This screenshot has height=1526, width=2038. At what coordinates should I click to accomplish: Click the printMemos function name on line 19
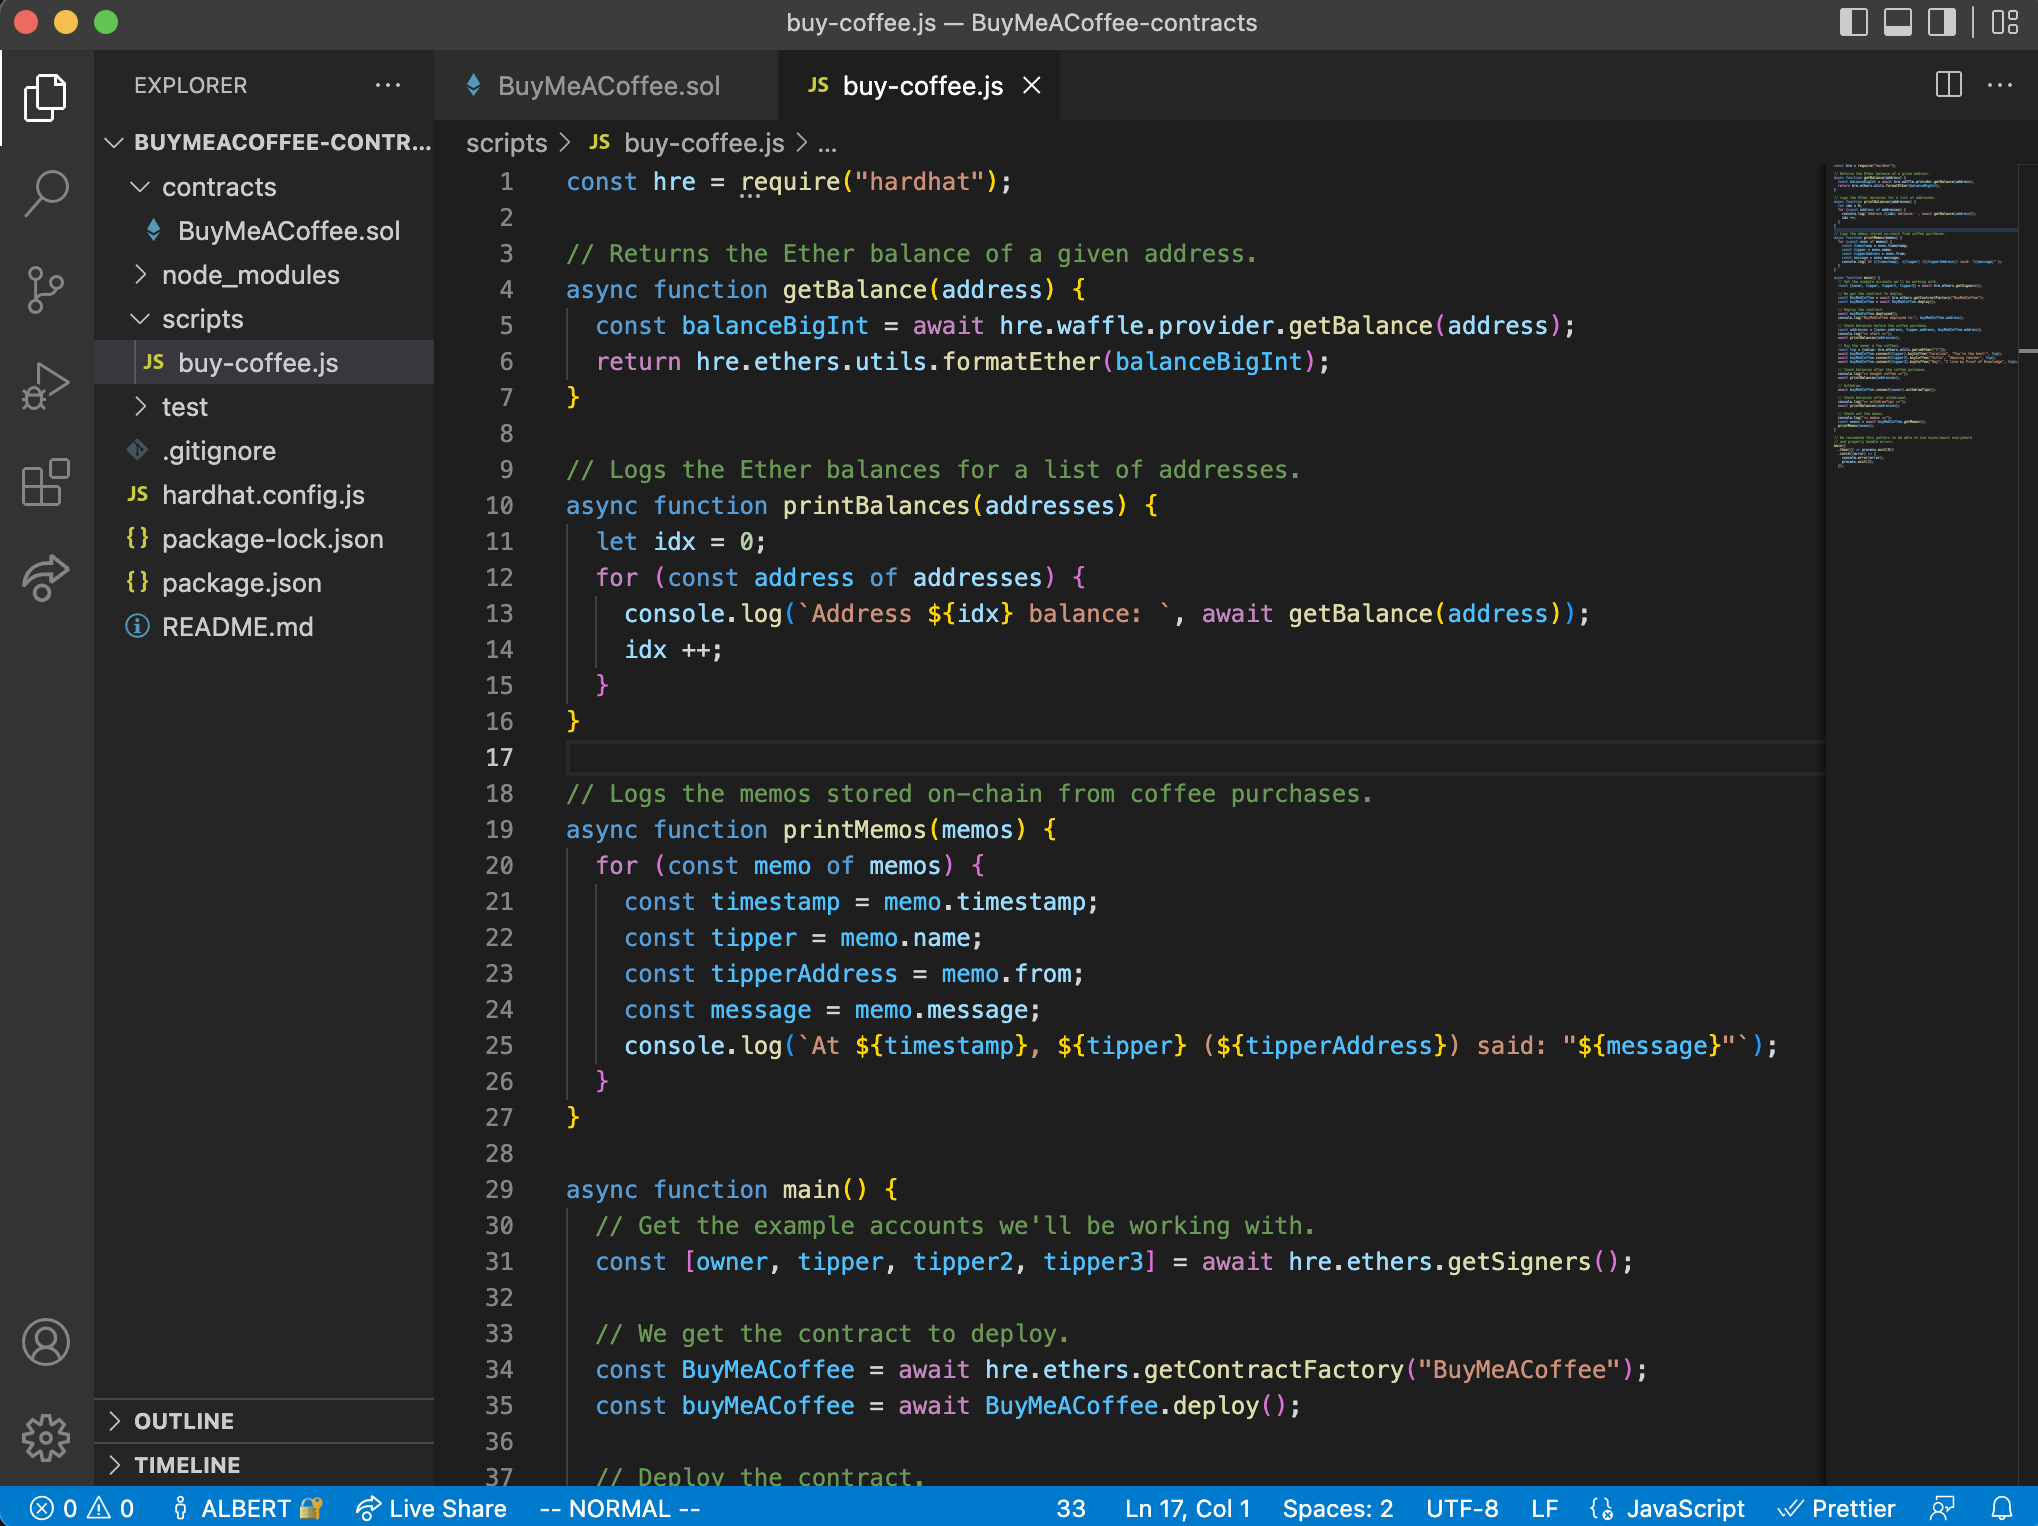click(855, 830)
